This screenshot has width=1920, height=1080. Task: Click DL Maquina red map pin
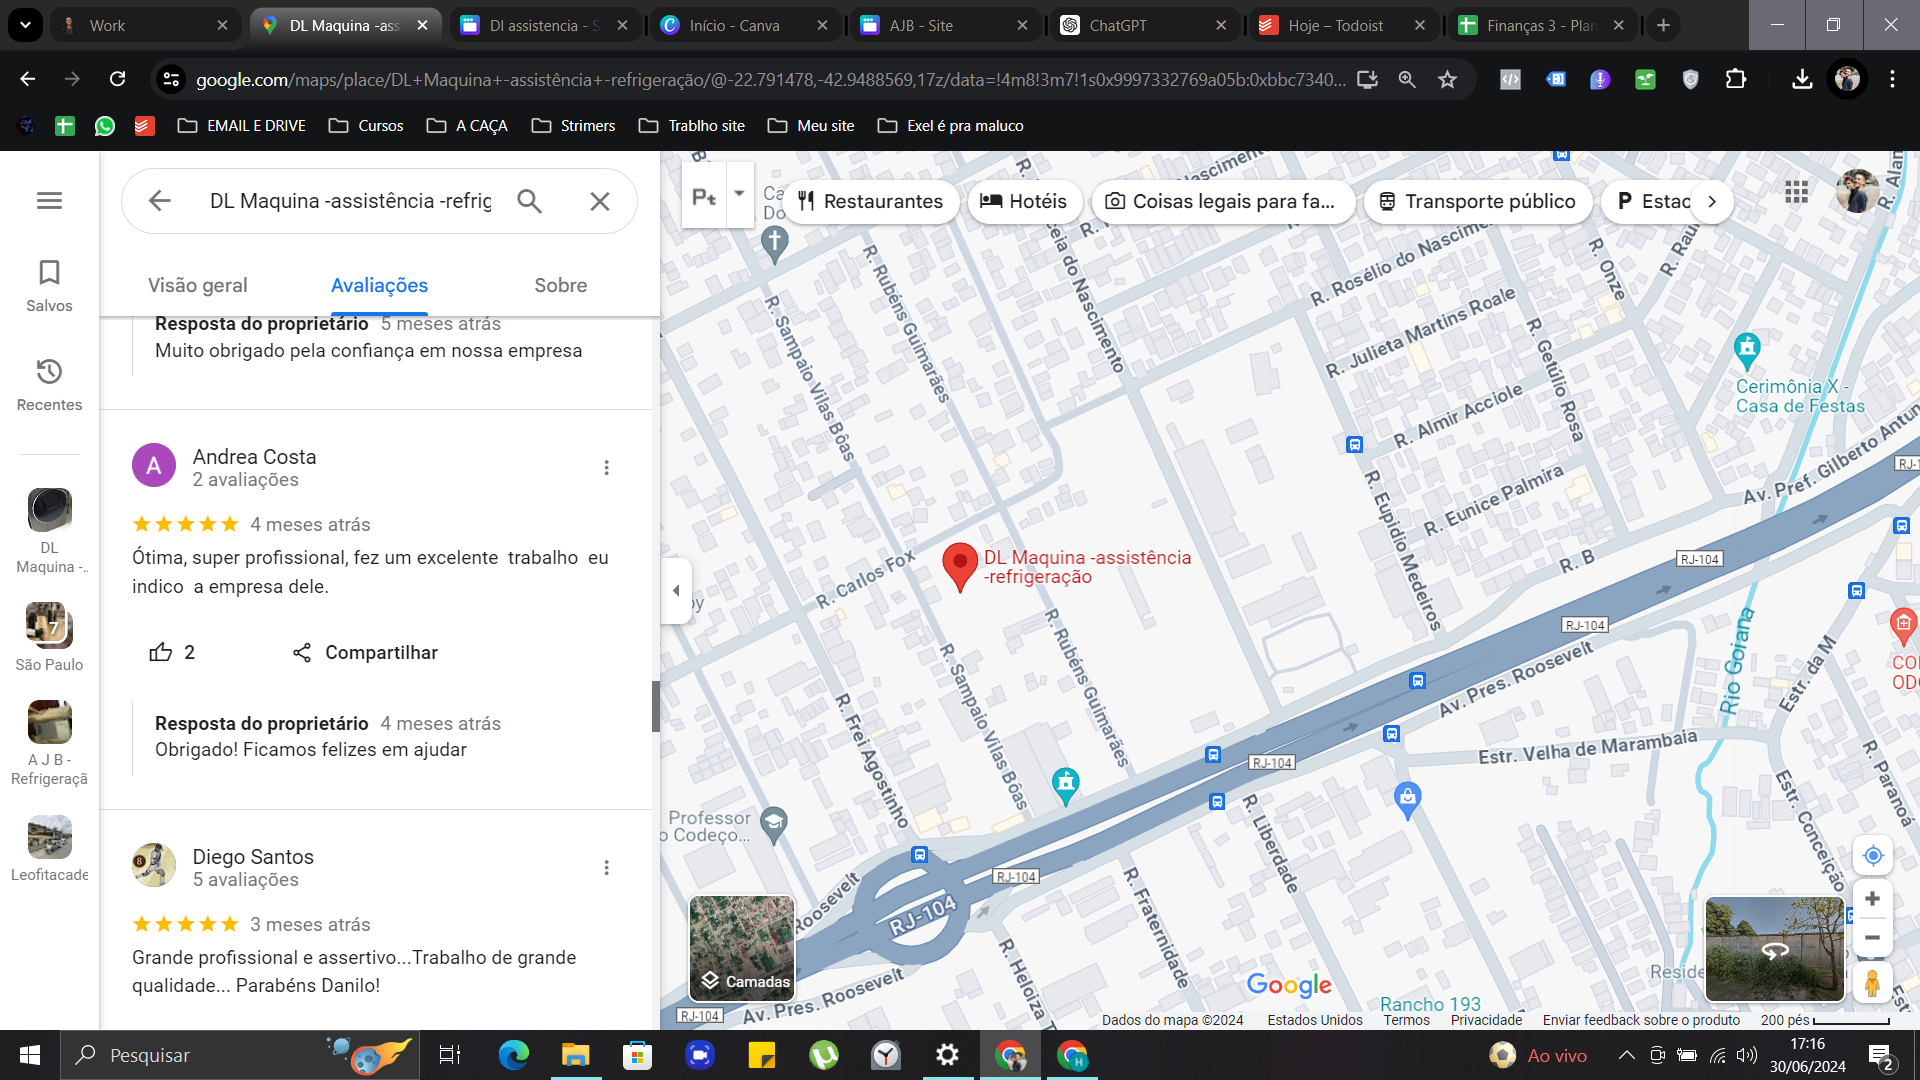960,567
